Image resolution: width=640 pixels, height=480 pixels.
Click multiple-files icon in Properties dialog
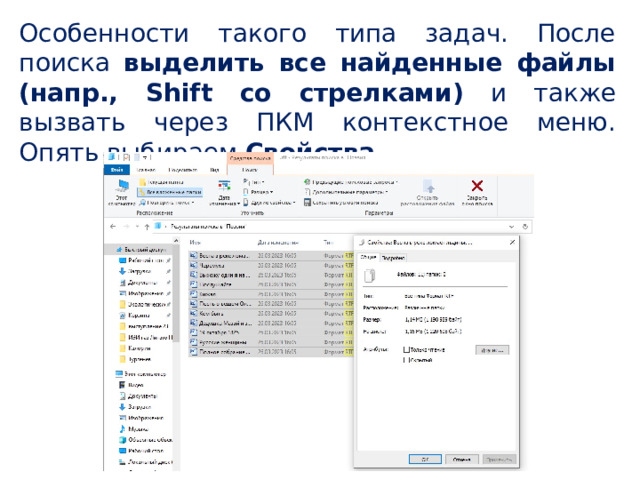point(369,276)
